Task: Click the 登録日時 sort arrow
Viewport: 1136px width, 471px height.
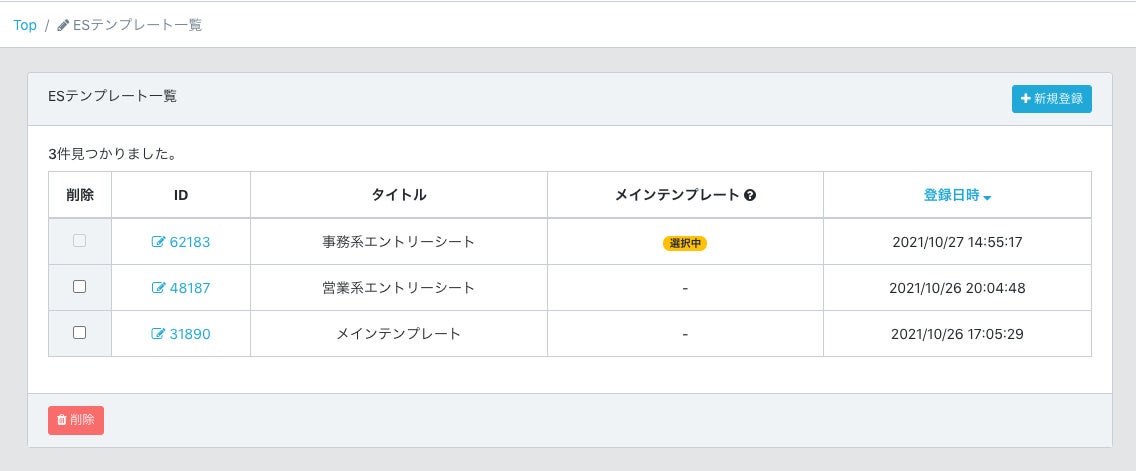Action: point(987,198)
